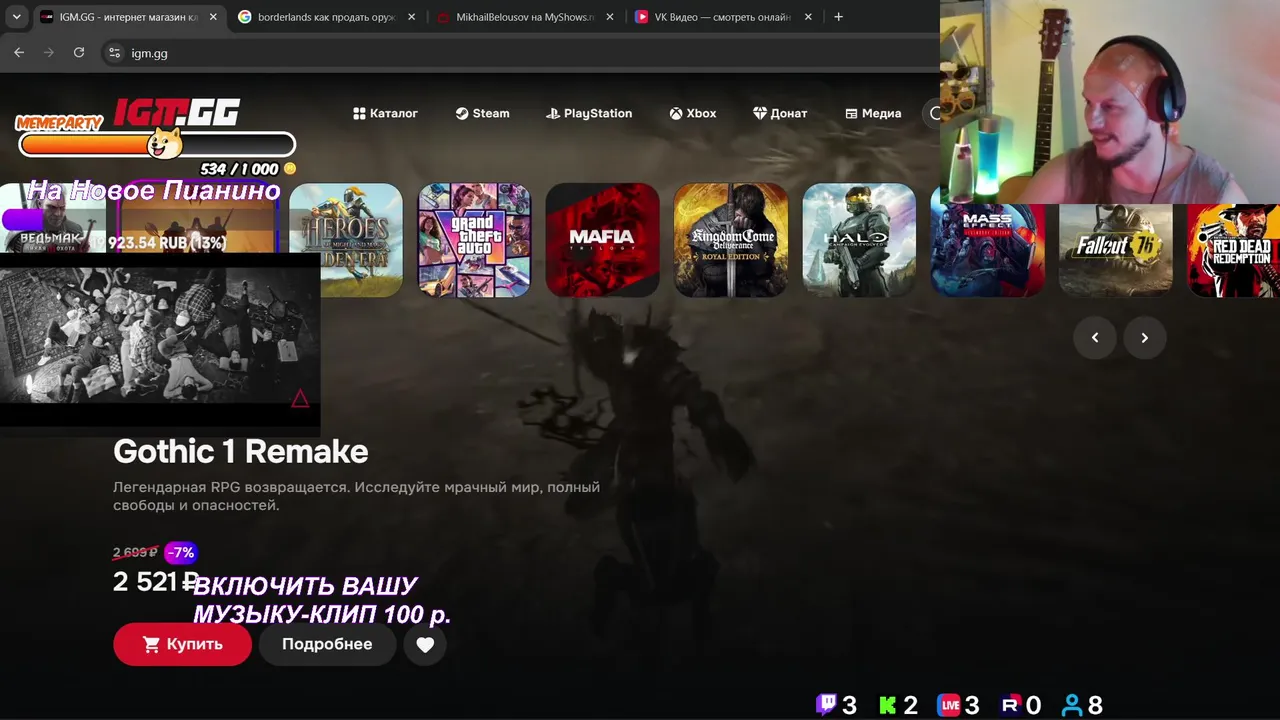Switch to the IGM.GG browser tab
Screen dimensions: 1280x720
click(128, 17)
